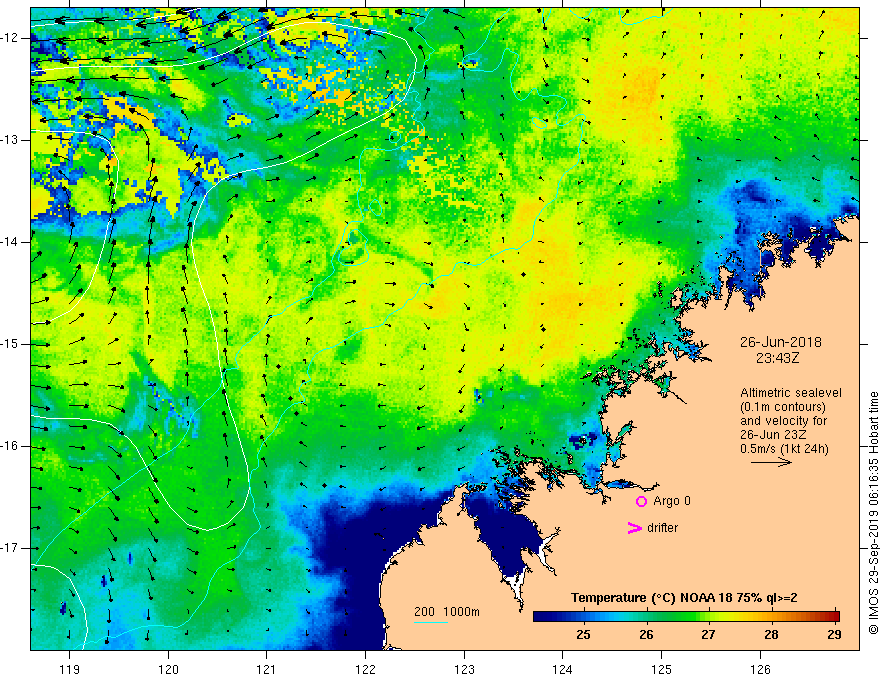Viewport: 880px width, 680px height.
Task: Click longitude axis label 119
Action: point(70,669)
